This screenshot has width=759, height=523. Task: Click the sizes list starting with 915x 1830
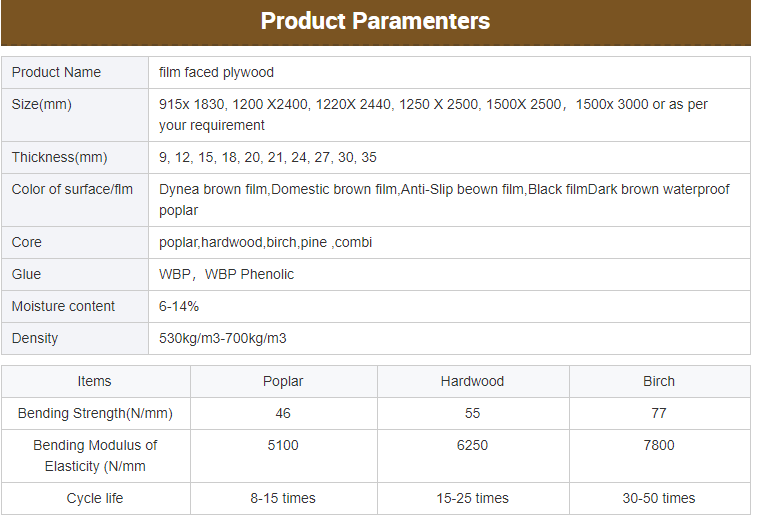pyautogui.click(x=433, y=115)
